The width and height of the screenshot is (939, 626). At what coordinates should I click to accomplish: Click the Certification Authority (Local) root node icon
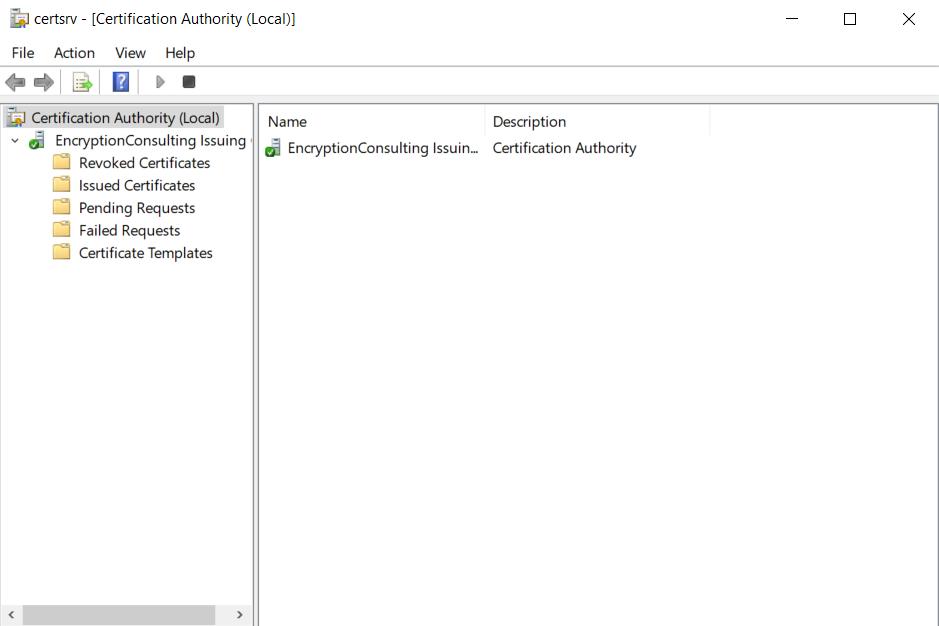[x=17, y=117]
